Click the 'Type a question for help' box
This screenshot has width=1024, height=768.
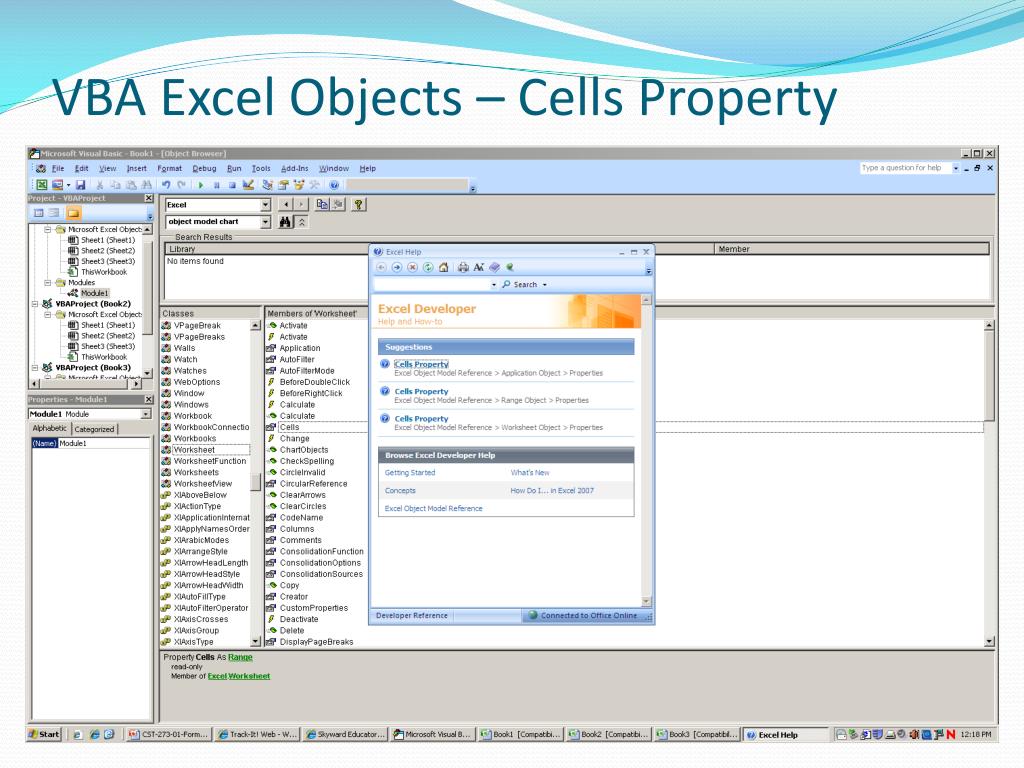[904, 168]
